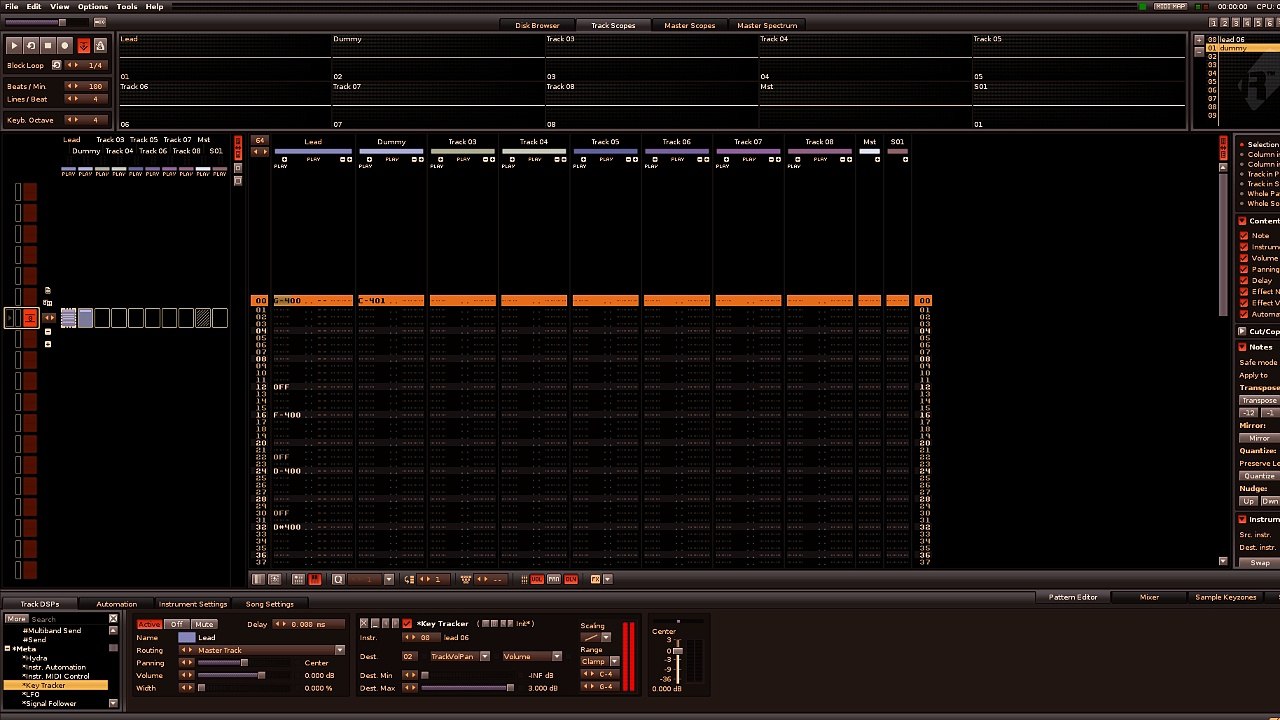Nudge notes Up button
This screenshot has width=1280, height=720.
point(1248,501)
